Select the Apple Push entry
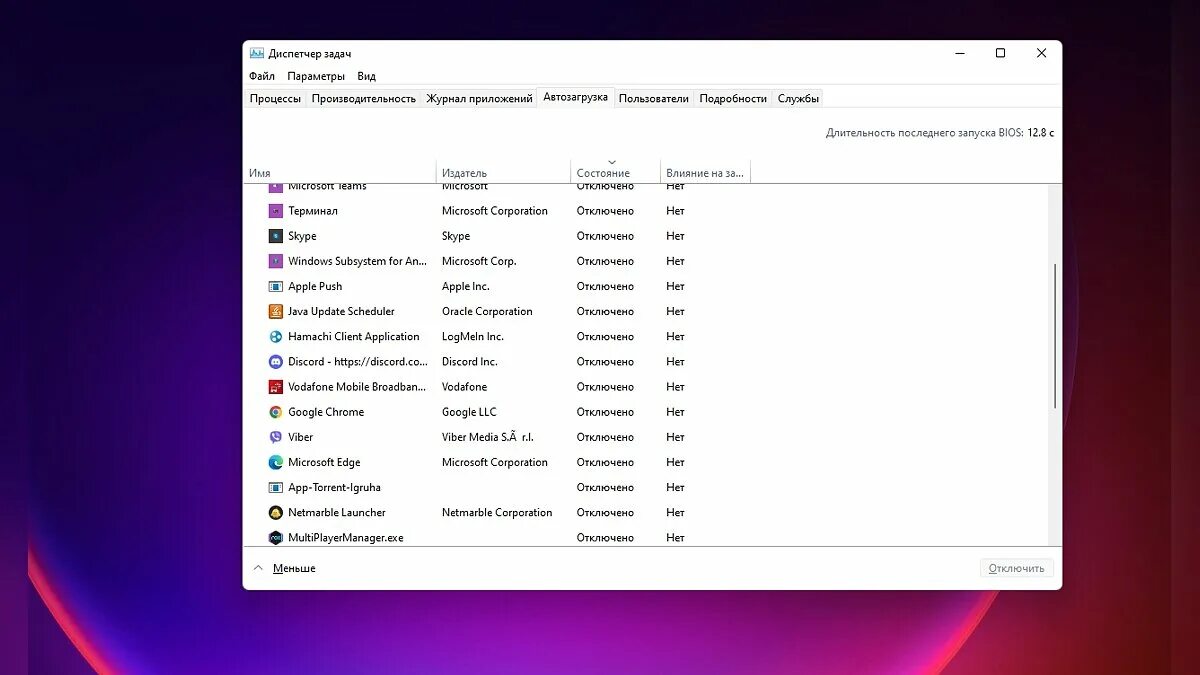 tap(315, 286)
